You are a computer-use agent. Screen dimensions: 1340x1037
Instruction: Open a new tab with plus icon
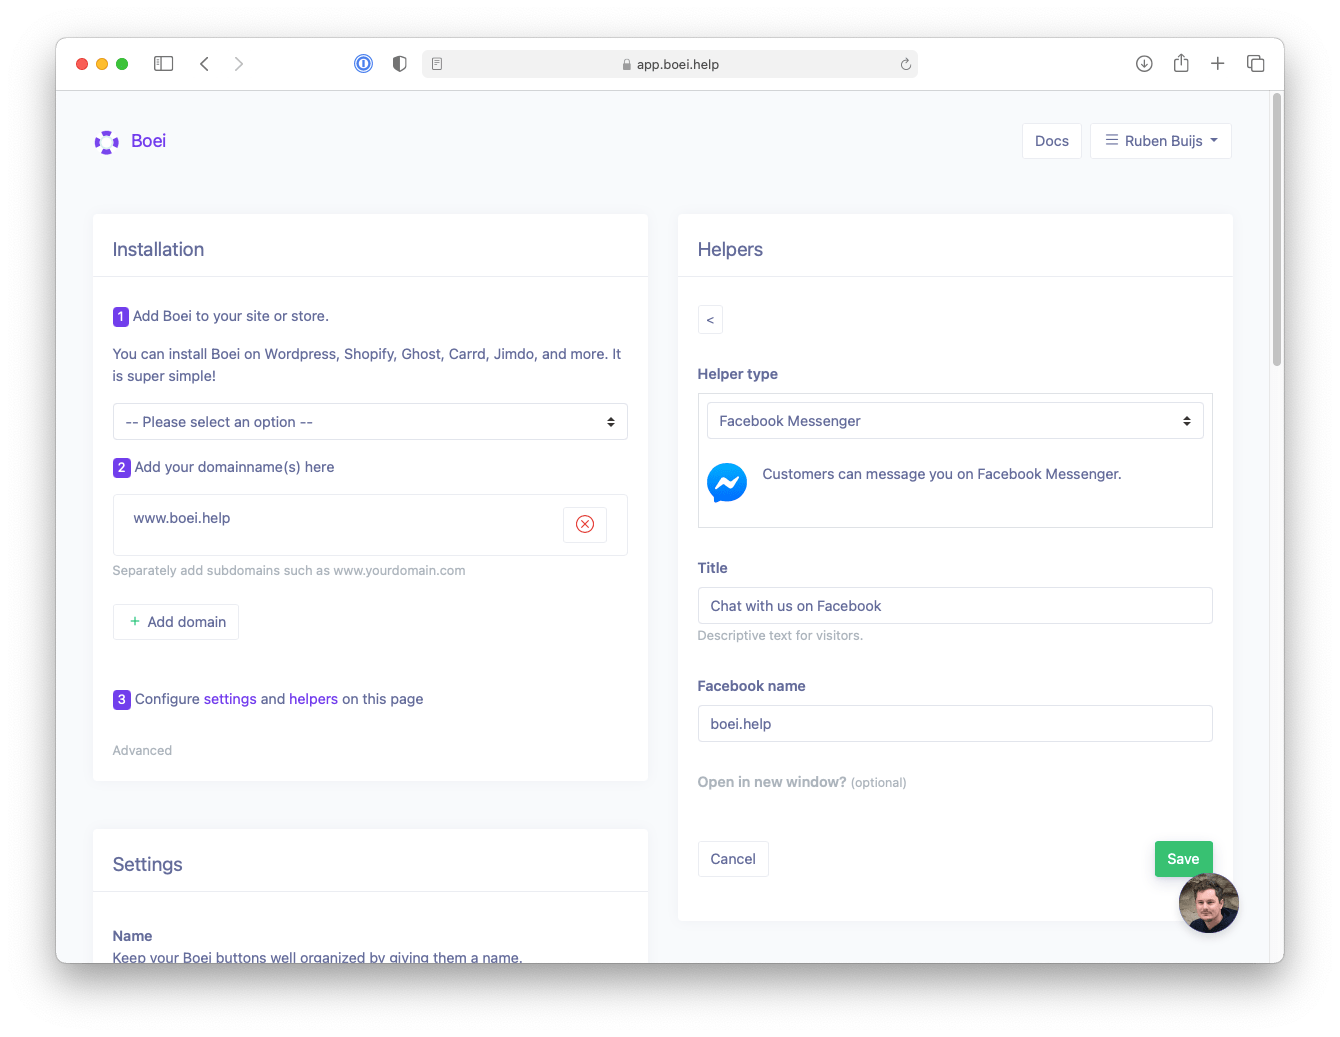point(1218,64)
